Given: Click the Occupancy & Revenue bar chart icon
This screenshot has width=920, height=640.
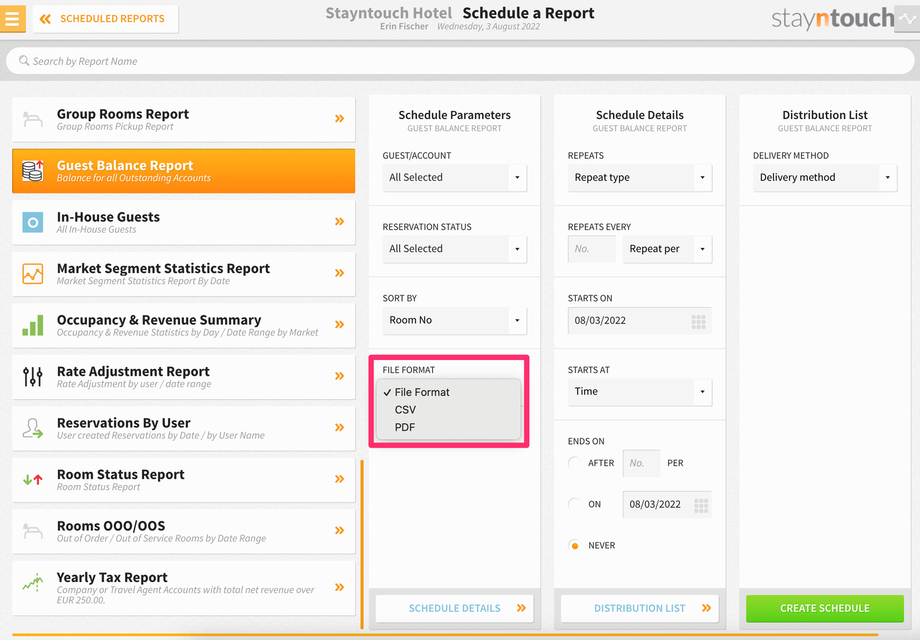Looking at the screenshot, I should pos(33,325).
